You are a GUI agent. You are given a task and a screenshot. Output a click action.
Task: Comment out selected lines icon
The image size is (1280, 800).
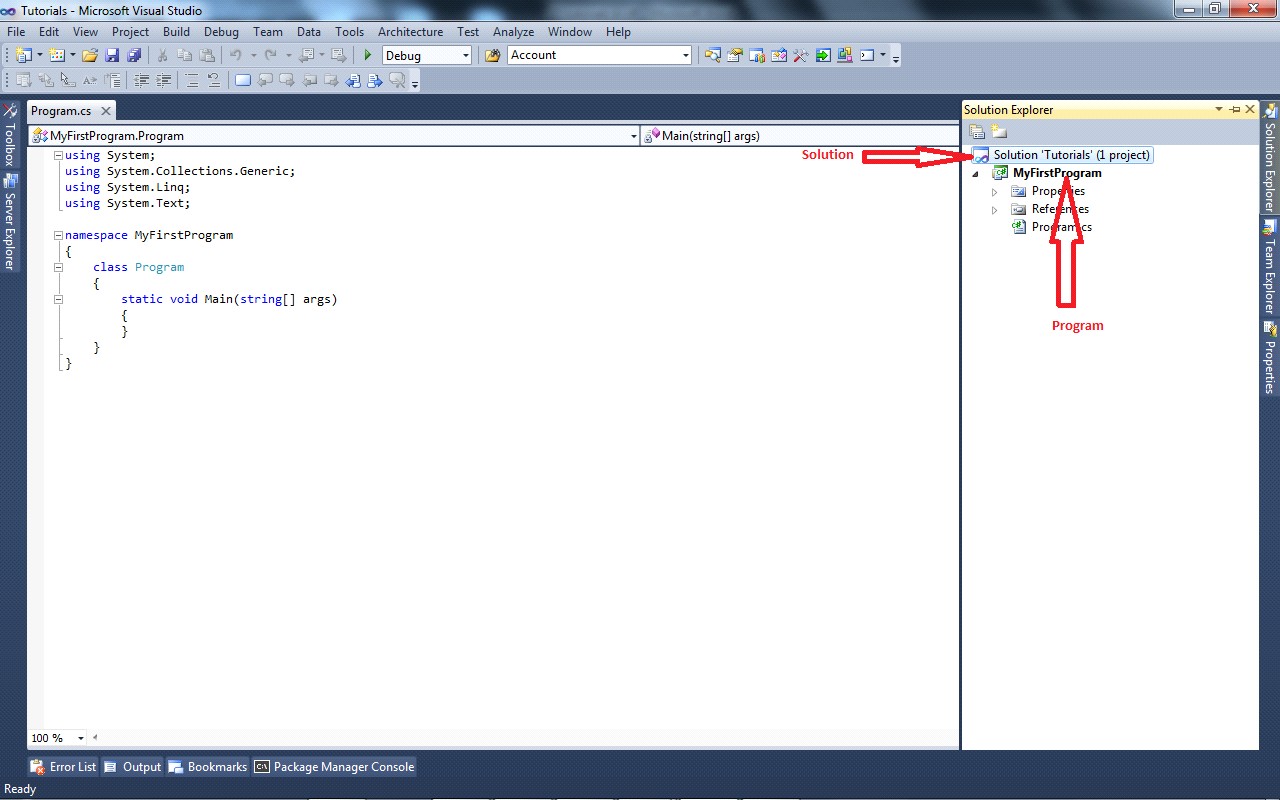192,80
